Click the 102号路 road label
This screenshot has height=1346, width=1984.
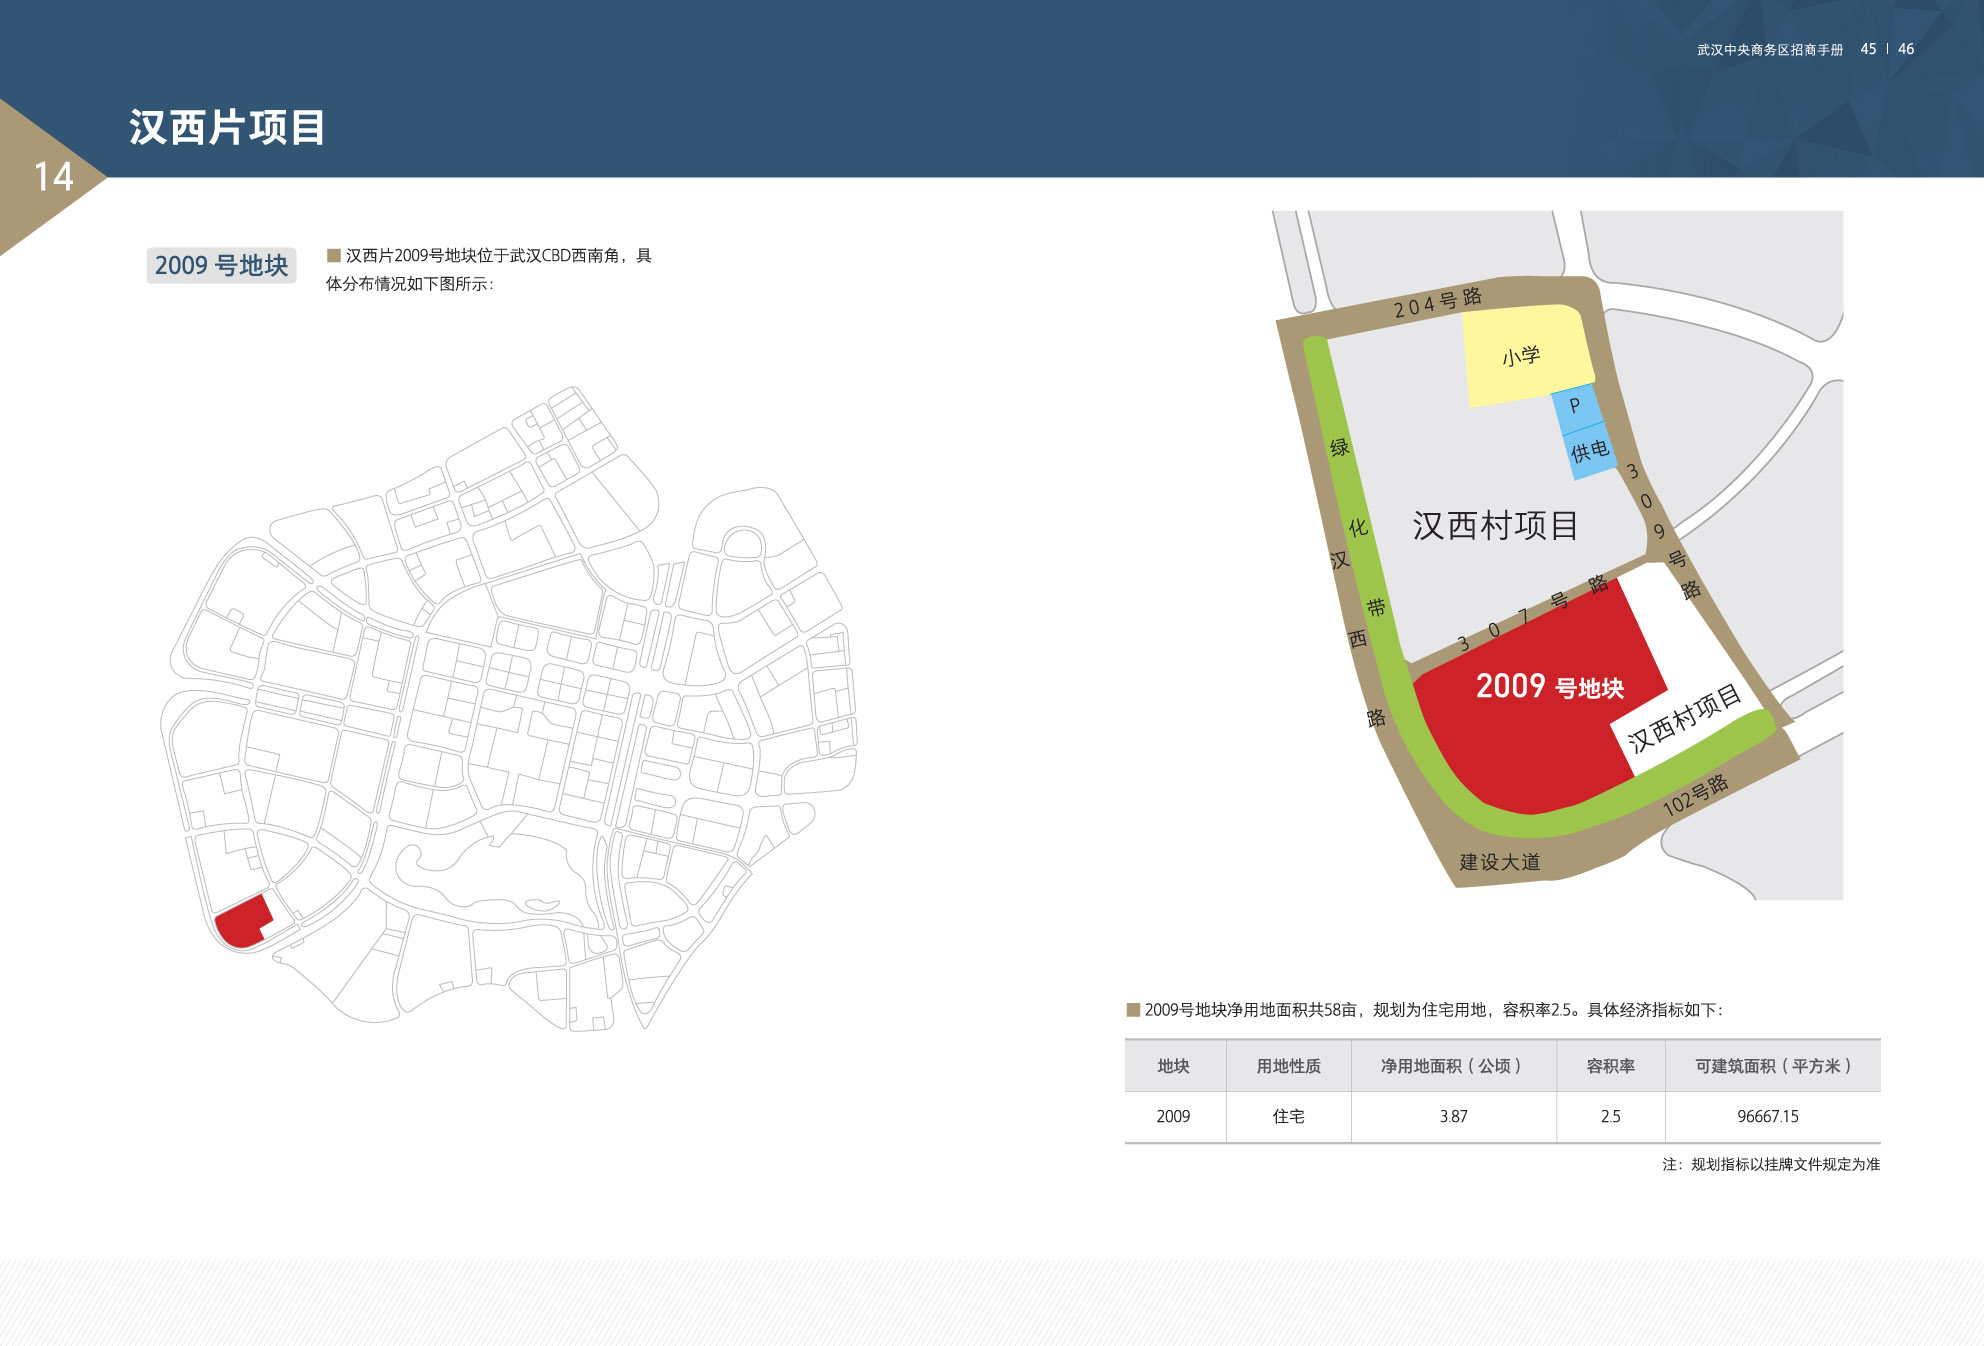1696,795
